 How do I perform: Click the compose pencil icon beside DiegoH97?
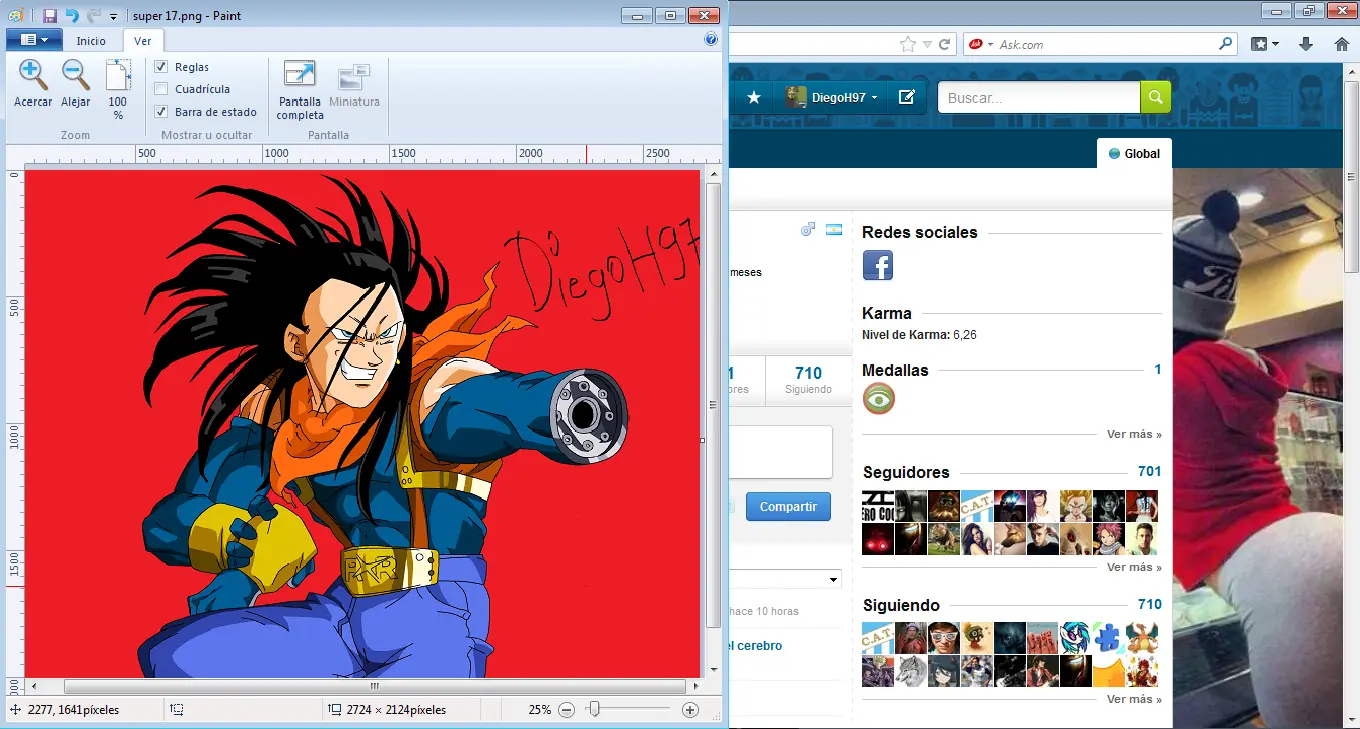coord(906,98)
